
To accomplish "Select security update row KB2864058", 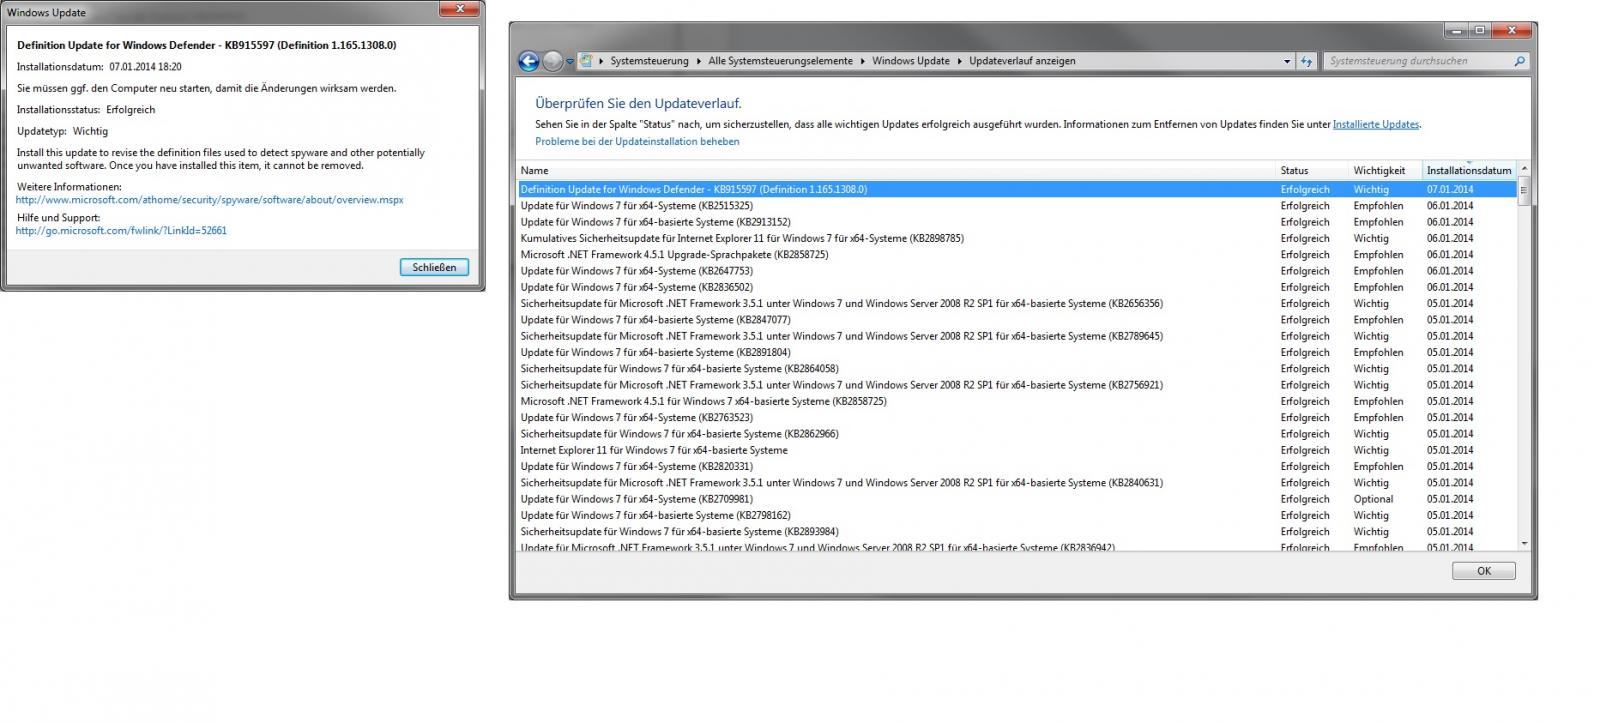I will (x=1017, y=369).
